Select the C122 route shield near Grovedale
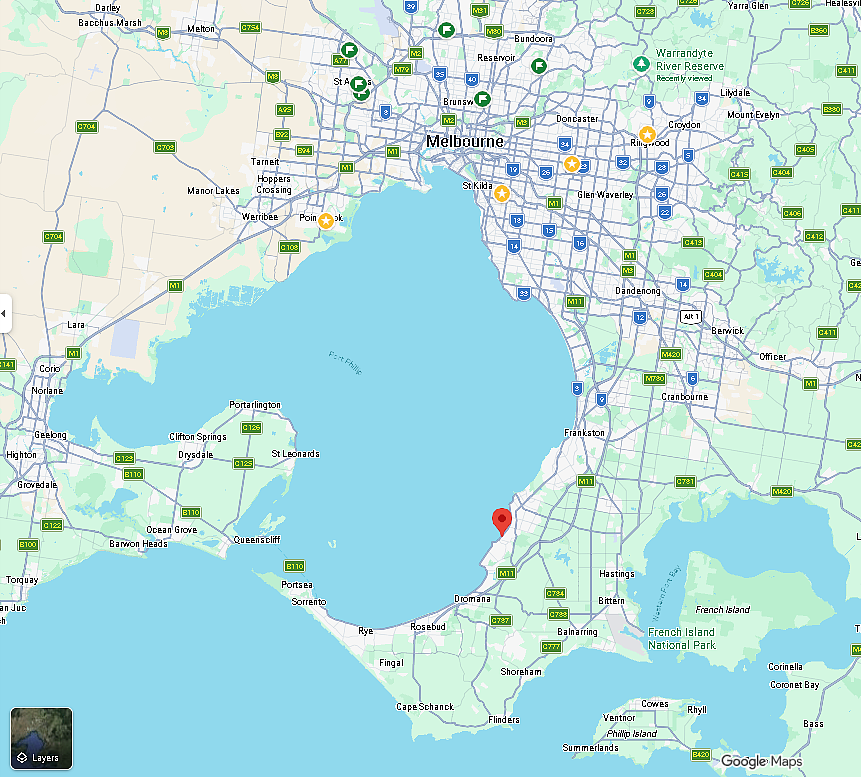The height and width of the screenshot is (777, 861). point(52,525)
